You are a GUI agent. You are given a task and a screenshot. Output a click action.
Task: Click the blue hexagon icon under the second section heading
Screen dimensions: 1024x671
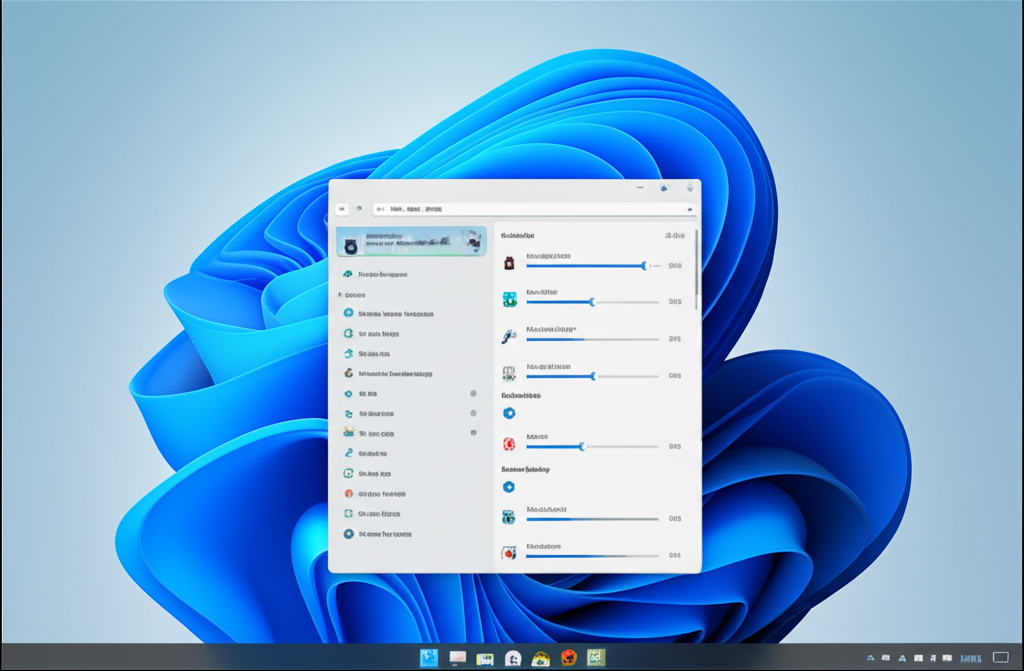509,413
